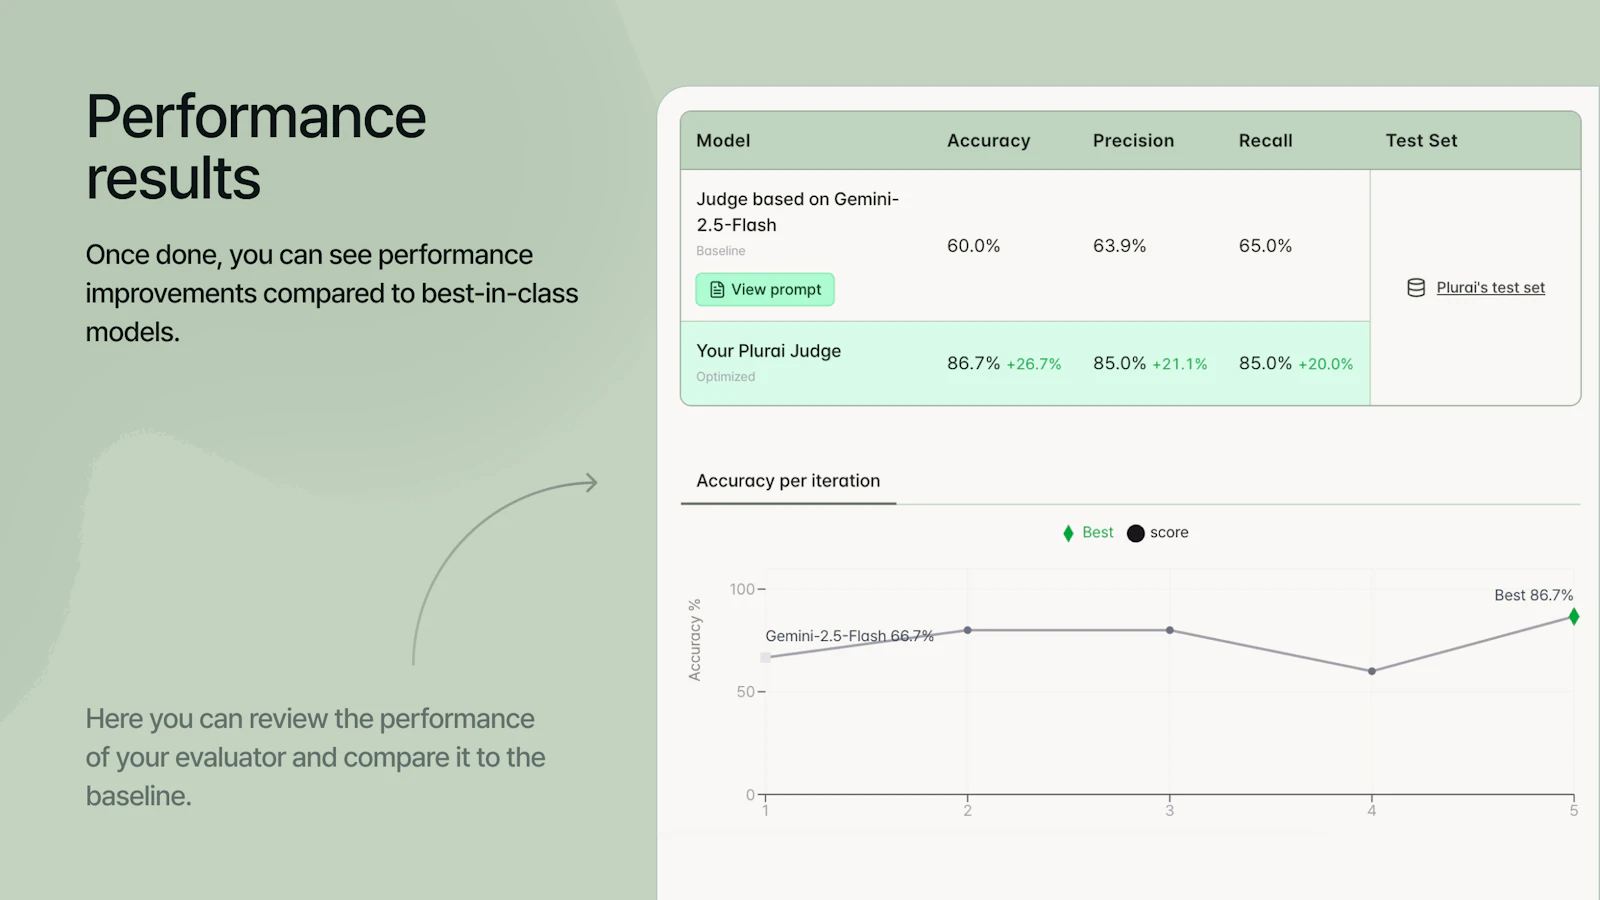Select the chart data point at iteration 2

pyautogui.click(x=967, y=630)
